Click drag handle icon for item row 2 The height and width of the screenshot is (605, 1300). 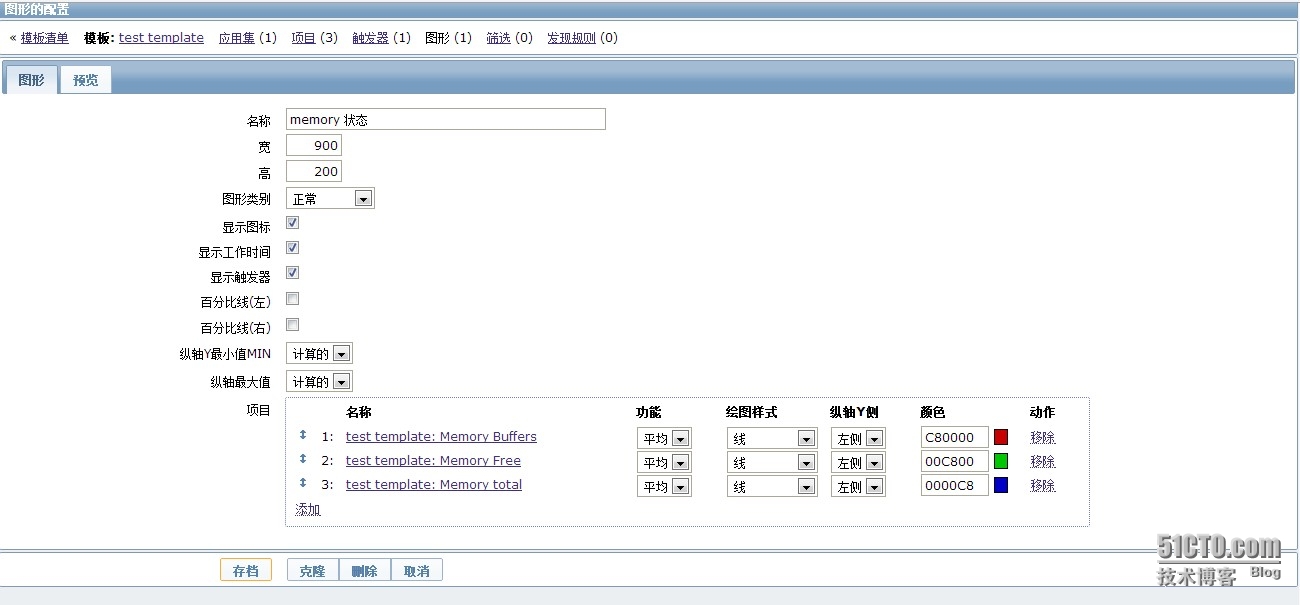click(303, 459)
